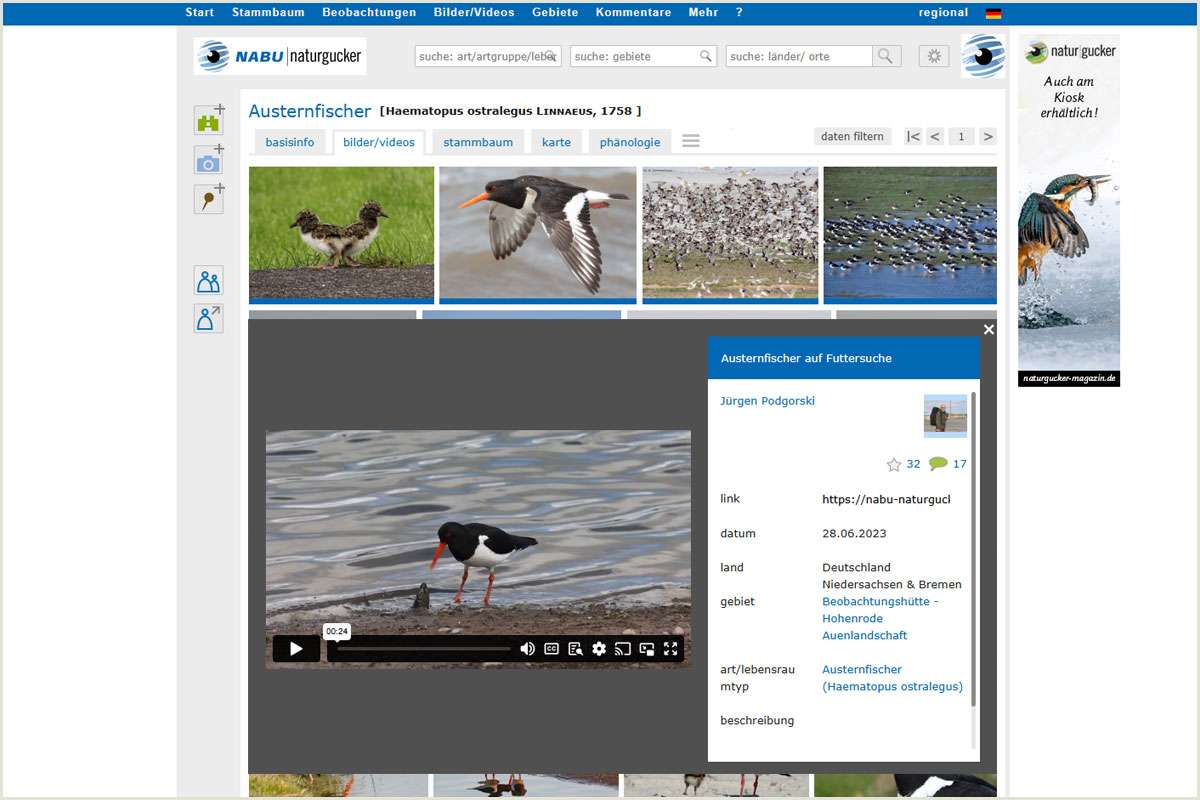Open the Beobachtungen menu item
This screenshot has width=1200, height=800.
pyautogui.click(x=368, y=13)
